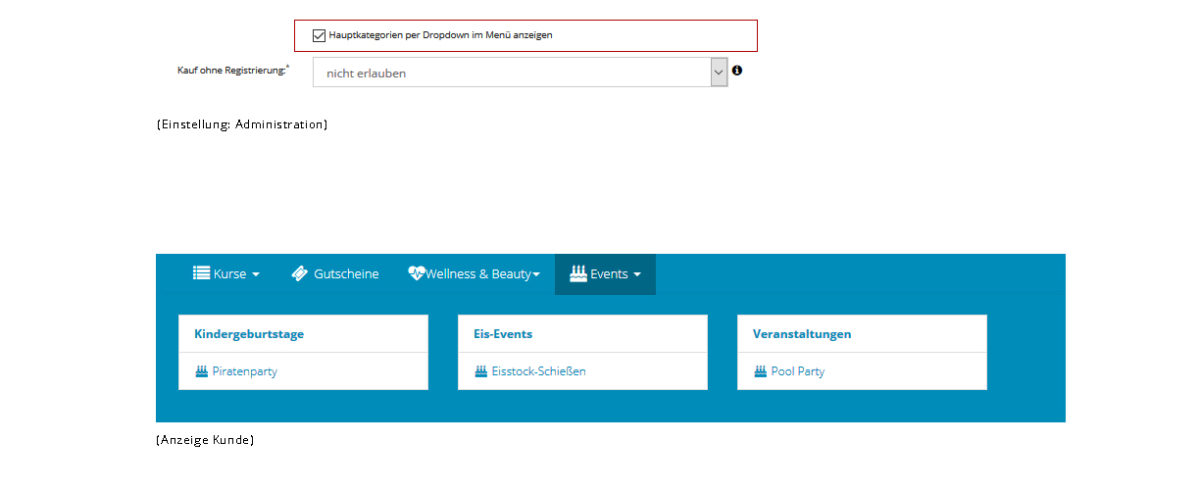This screenshot has width=1200, height=490.
Task: Open the Veranstaltungen category heading
Action: [802, 334]
